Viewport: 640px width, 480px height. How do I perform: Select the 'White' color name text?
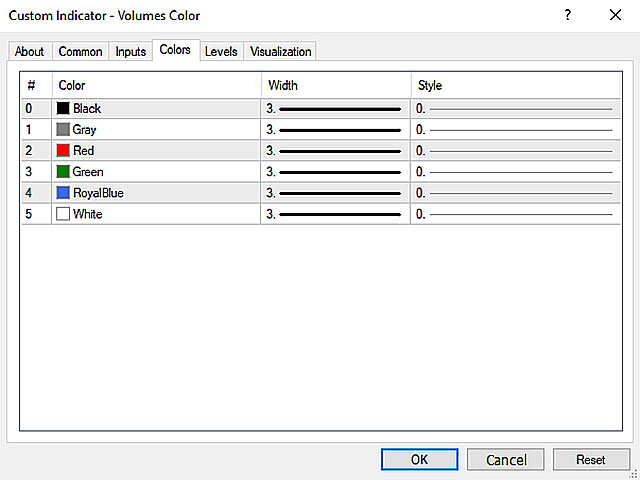[88, 214]
